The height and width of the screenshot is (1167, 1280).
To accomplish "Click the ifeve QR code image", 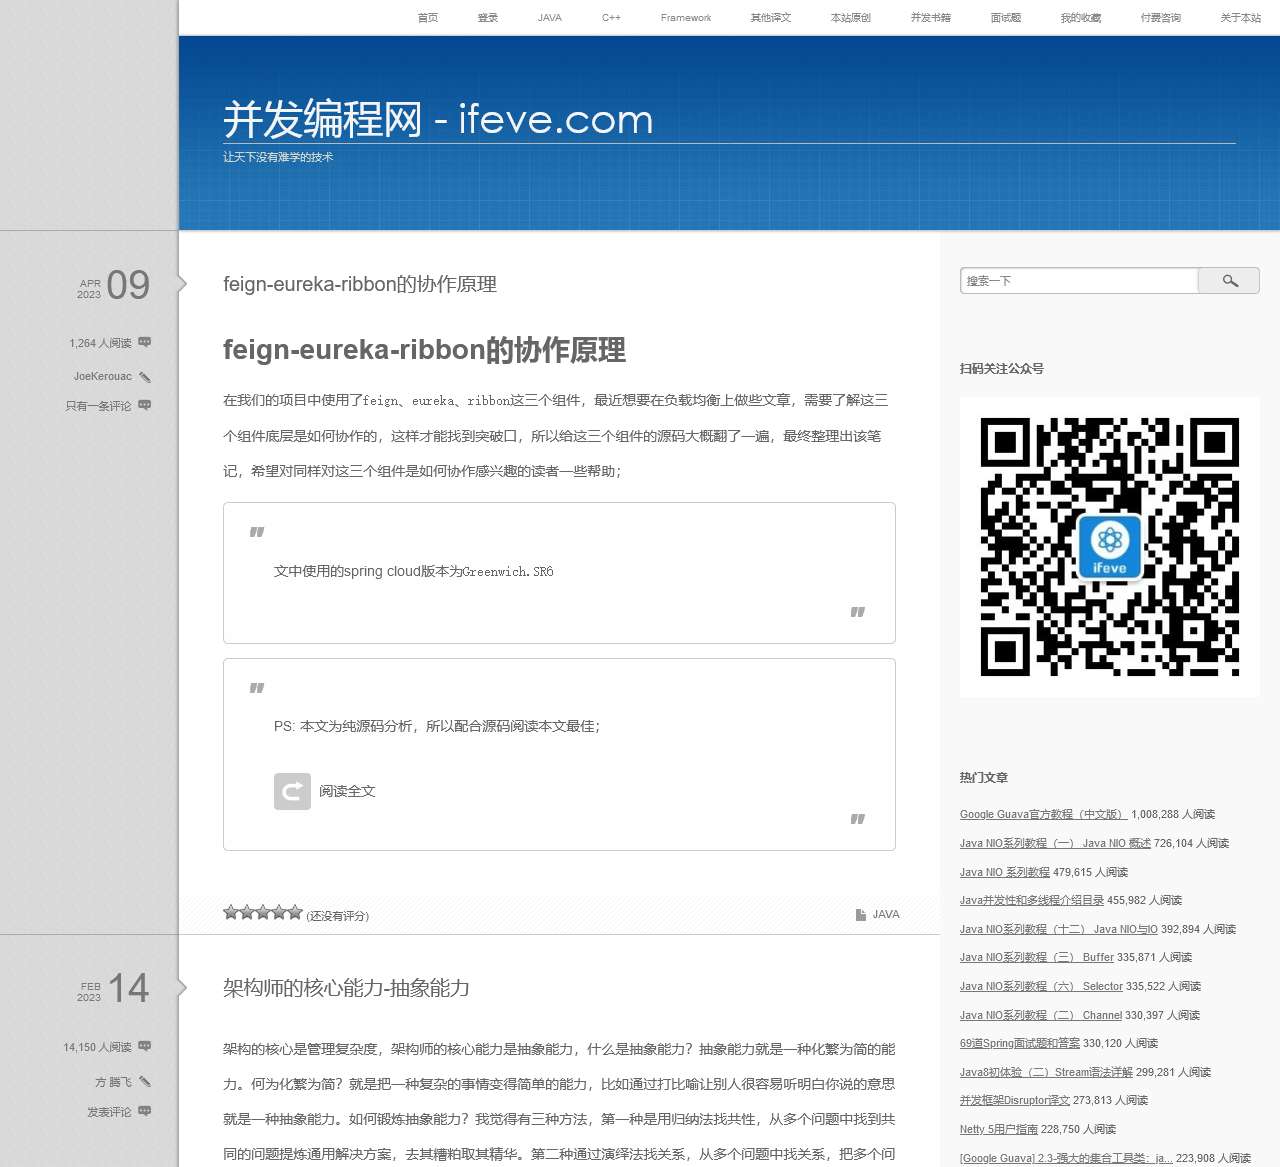I will (1109, 547).
